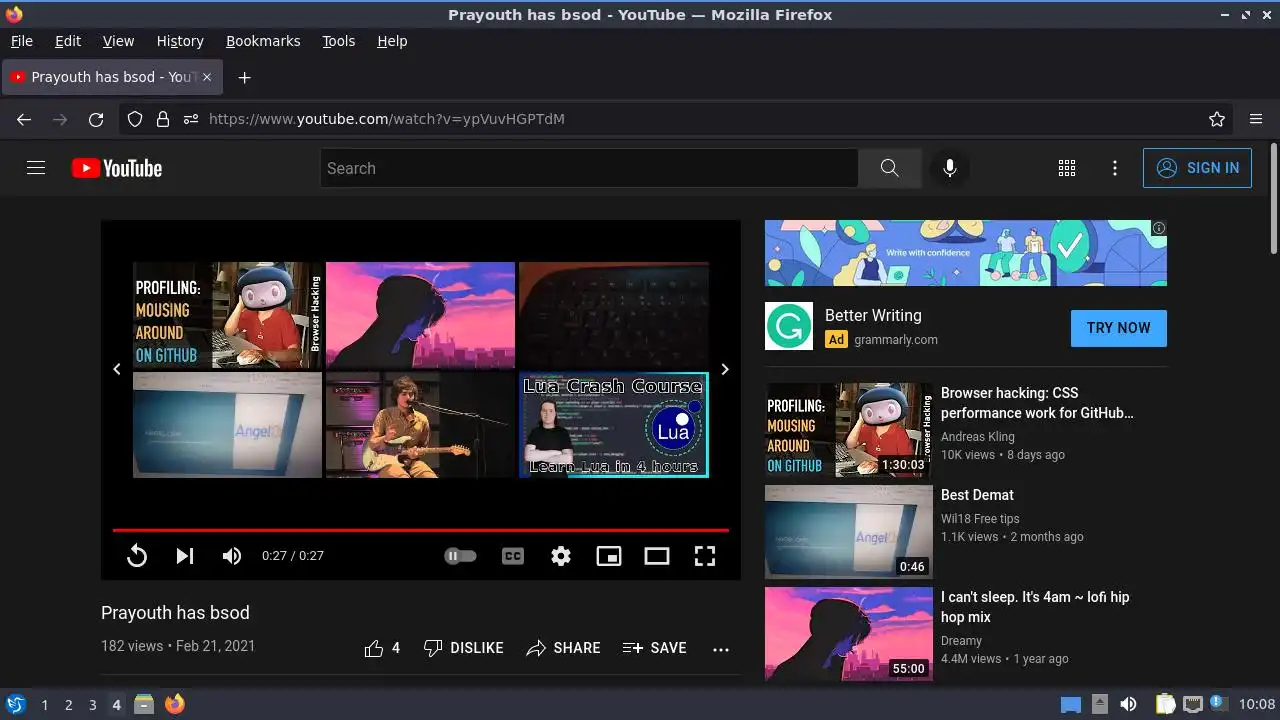Open guitar player endscreen thumbnail
The width and height of the screenshot is (1280, 720).
420,425
